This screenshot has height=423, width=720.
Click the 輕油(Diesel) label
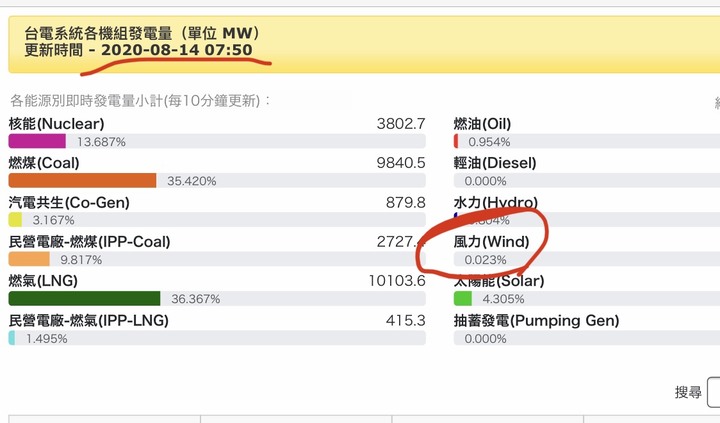click(x=495, y=163)
